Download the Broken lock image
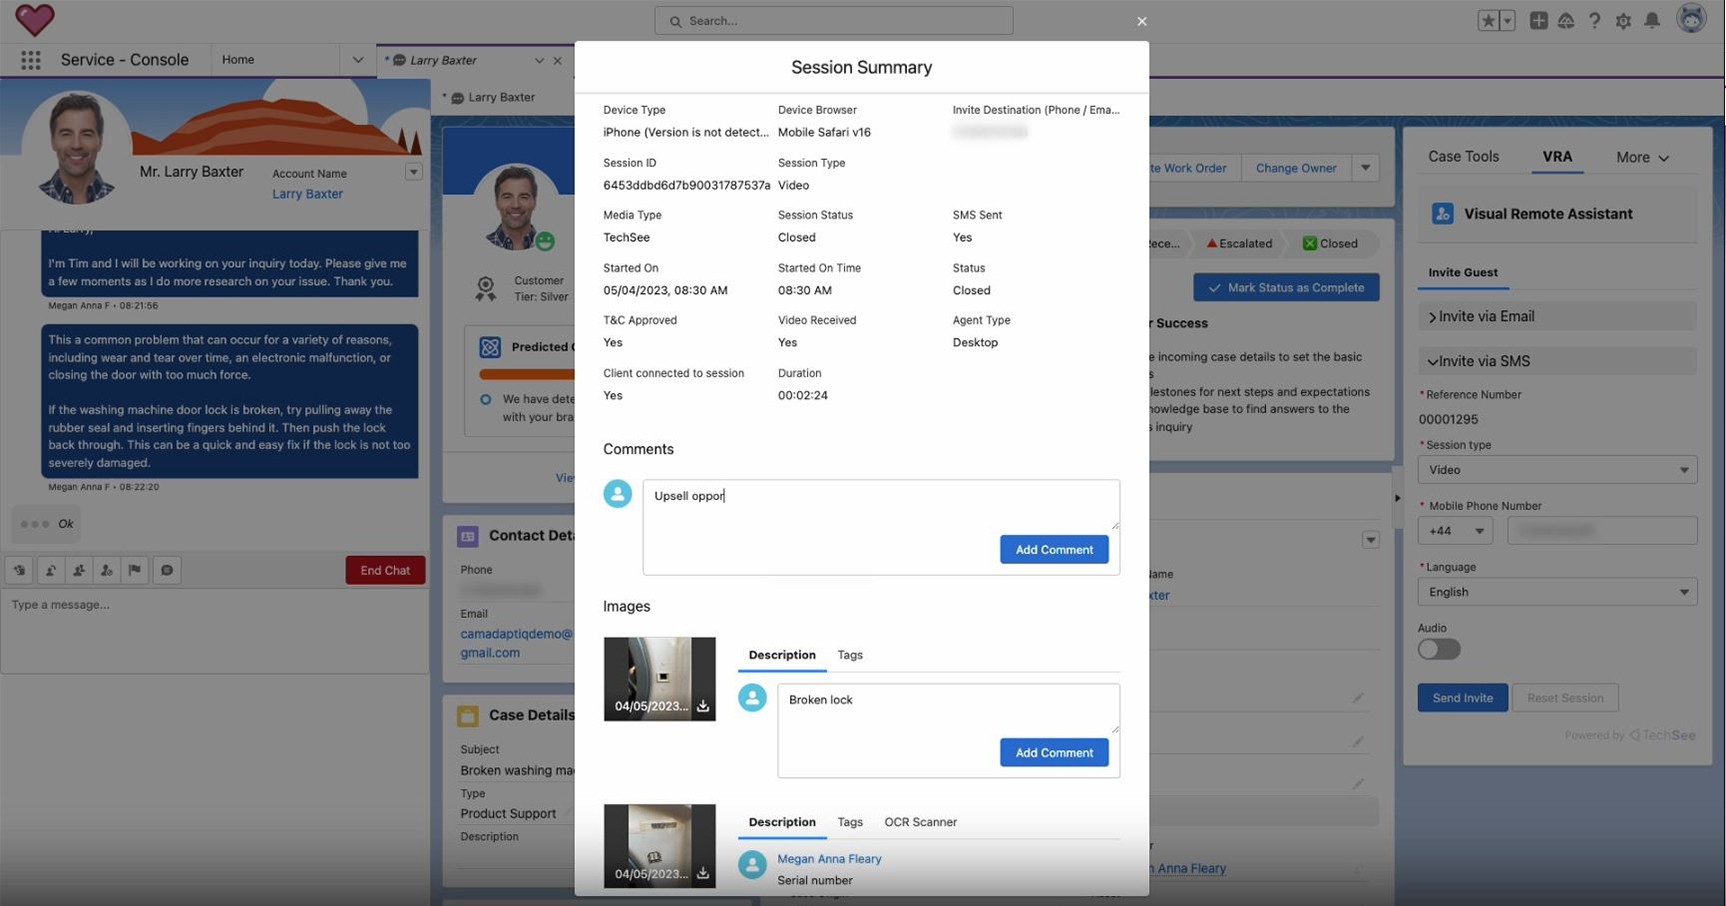This screenshot has height=906, width=1726. pyautogui.click(x=703, y=706)
